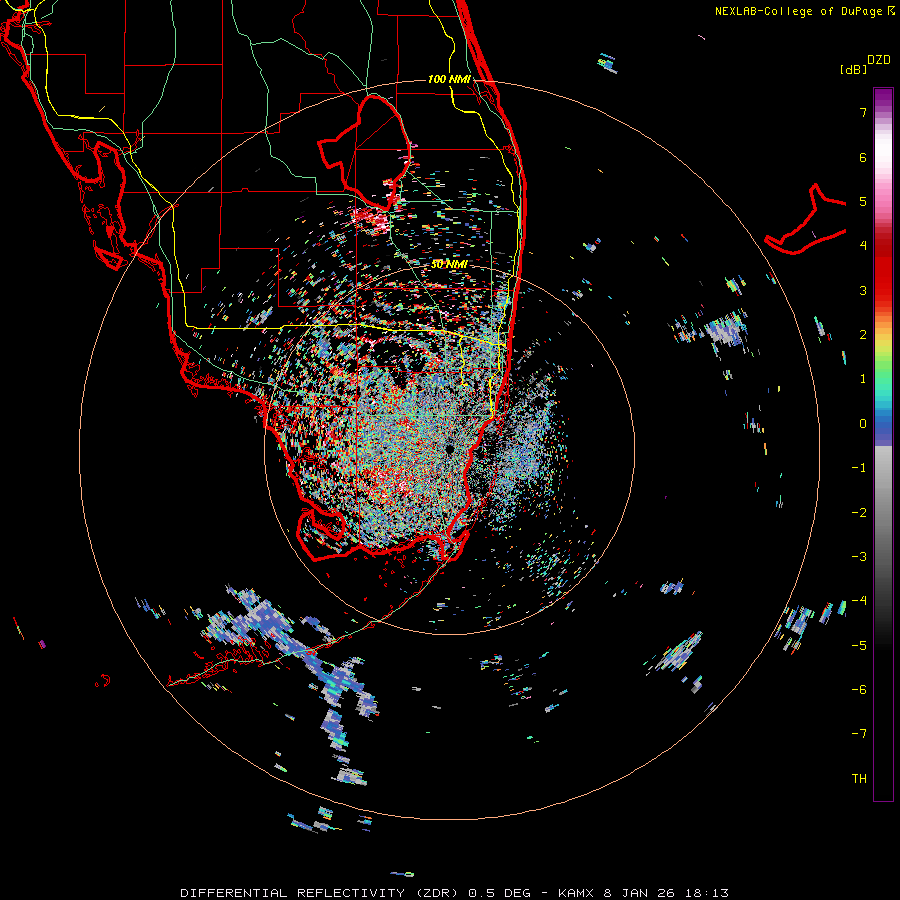Viewport: 900px width, 900px height.
Task: Click the blue 0 dB band in color bar
Action: click(x=883, y=428)
